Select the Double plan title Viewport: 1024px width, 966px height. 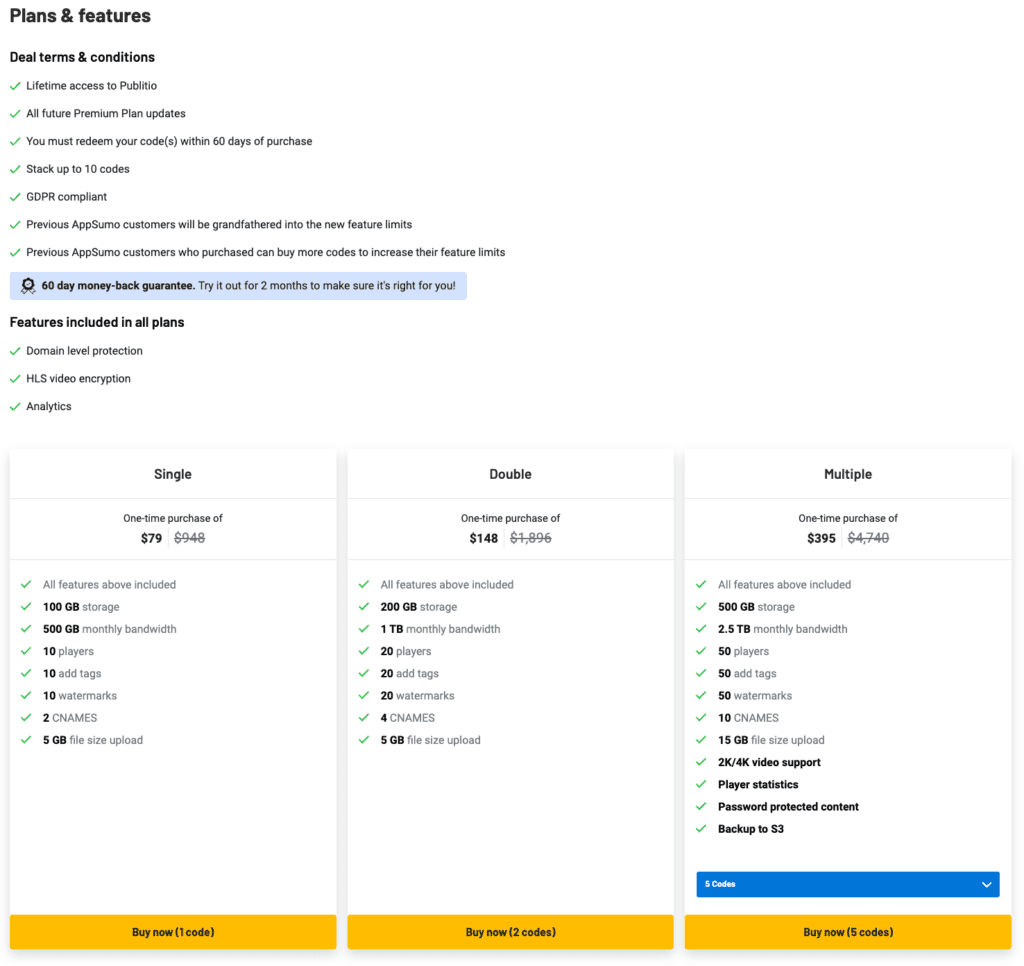click(x=511, y=474)
